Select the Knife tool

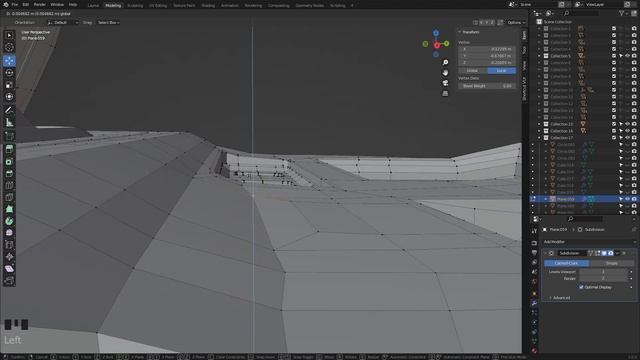click(x=9, y=197)
